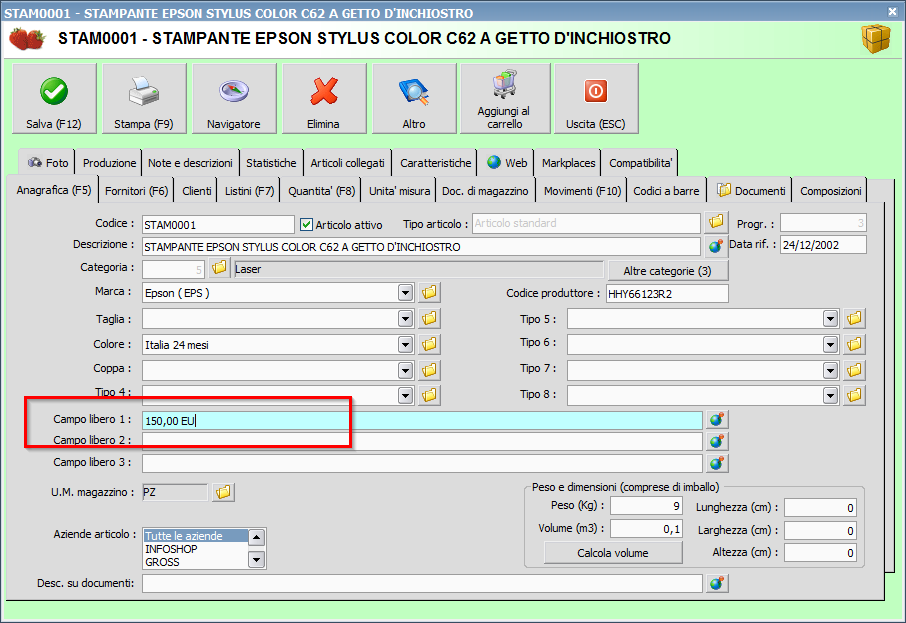The width and height of the screenshot is (906, 623).
Task: Expand the Tipo 8 dropdown
Action: (x=830, y=396)
